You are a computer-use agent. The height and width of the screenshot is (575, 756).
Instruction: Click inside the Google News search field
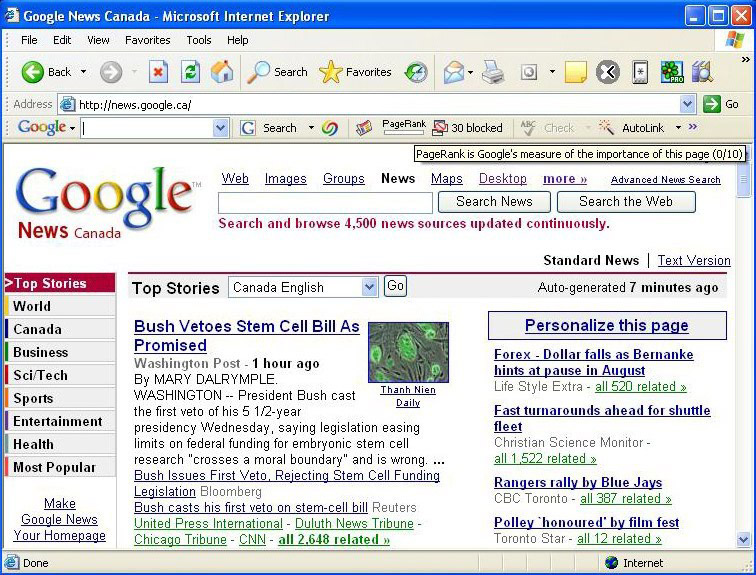[x=325, y=203]
